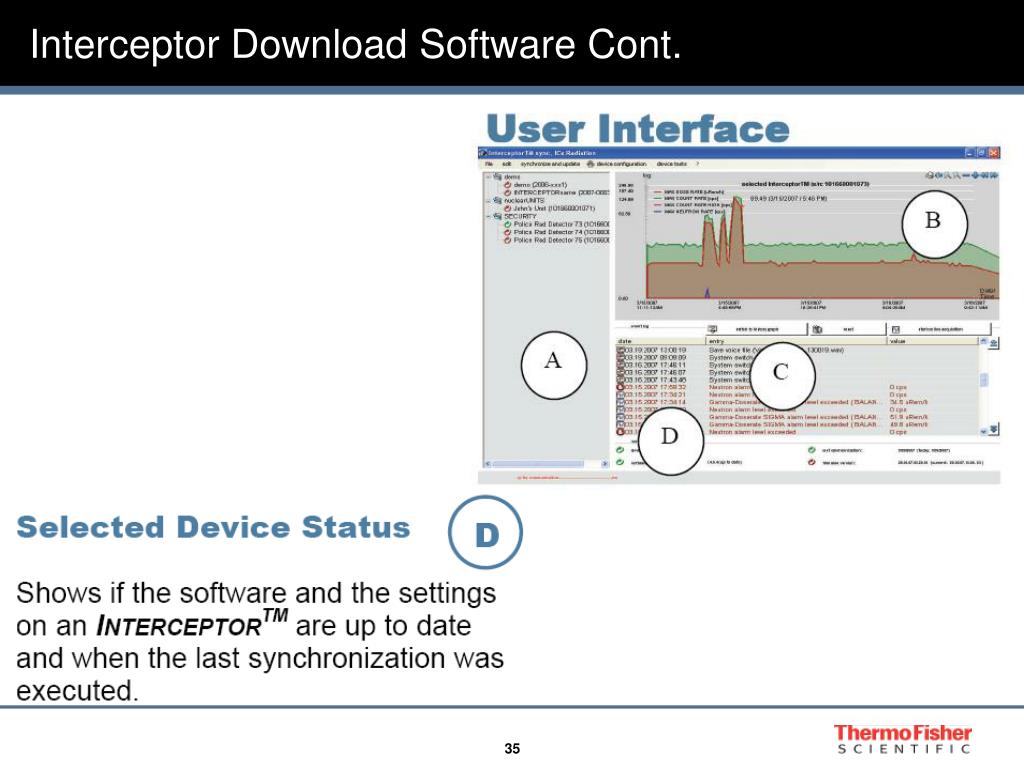The image size is (1024, 768).
Task: Sort log by entry column header
Action: [x=796, y=342]
